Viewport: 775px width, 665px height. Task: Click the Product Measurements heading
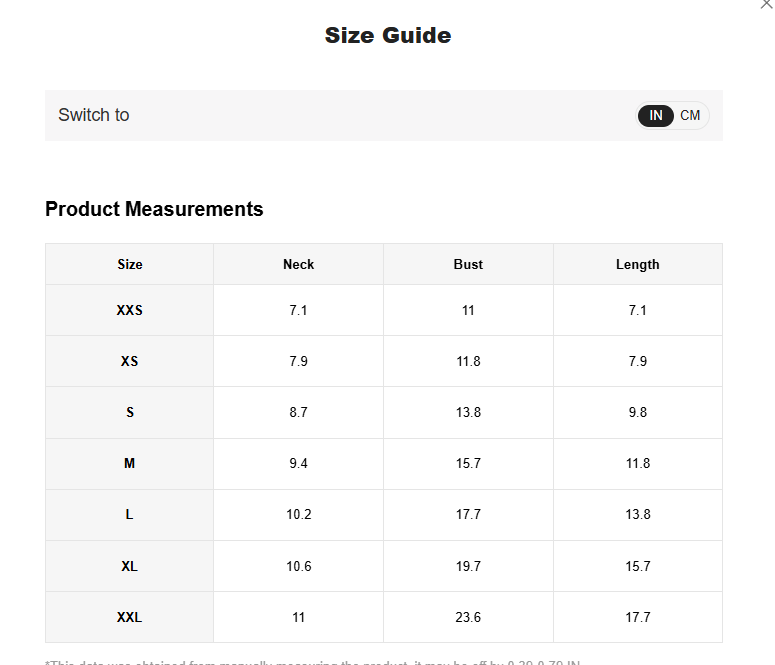(x=154, y=209)
